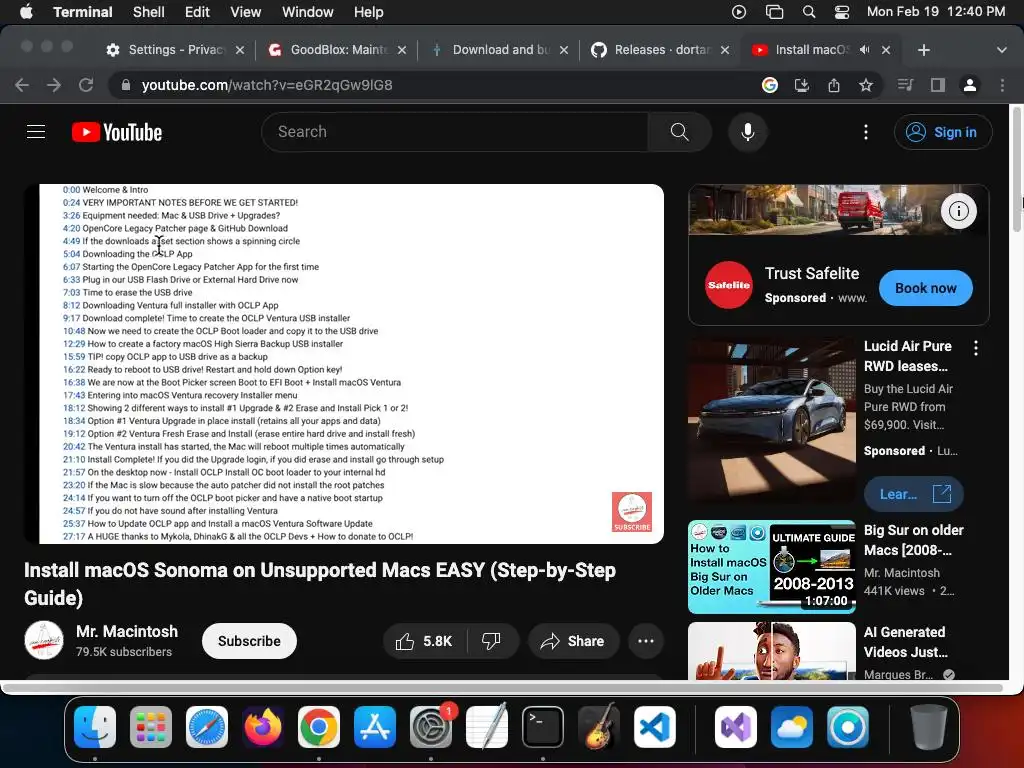Open Big Sur on older Macs thumbnail
This screenshot has height=768, width=1024.
tap(771, 567)
